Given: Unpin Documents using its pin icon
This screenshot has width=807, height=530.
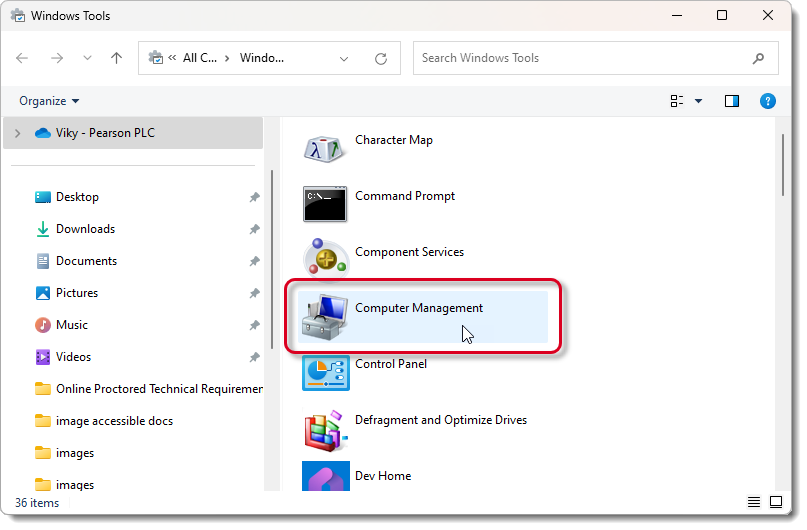Looking at the screenshot, I should tap(257, 263).
